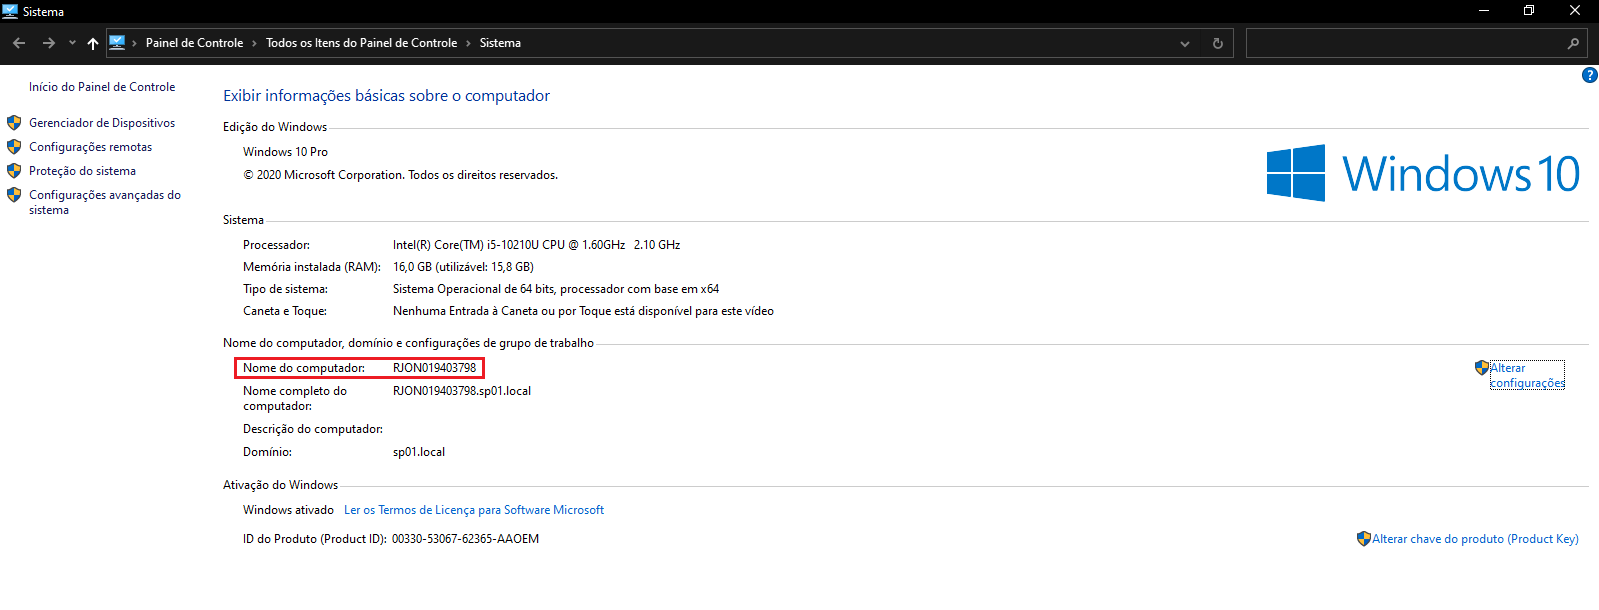Open Gerenciador de Dispositivos link
Screen dimensions: 1599x610
(102, 123)
